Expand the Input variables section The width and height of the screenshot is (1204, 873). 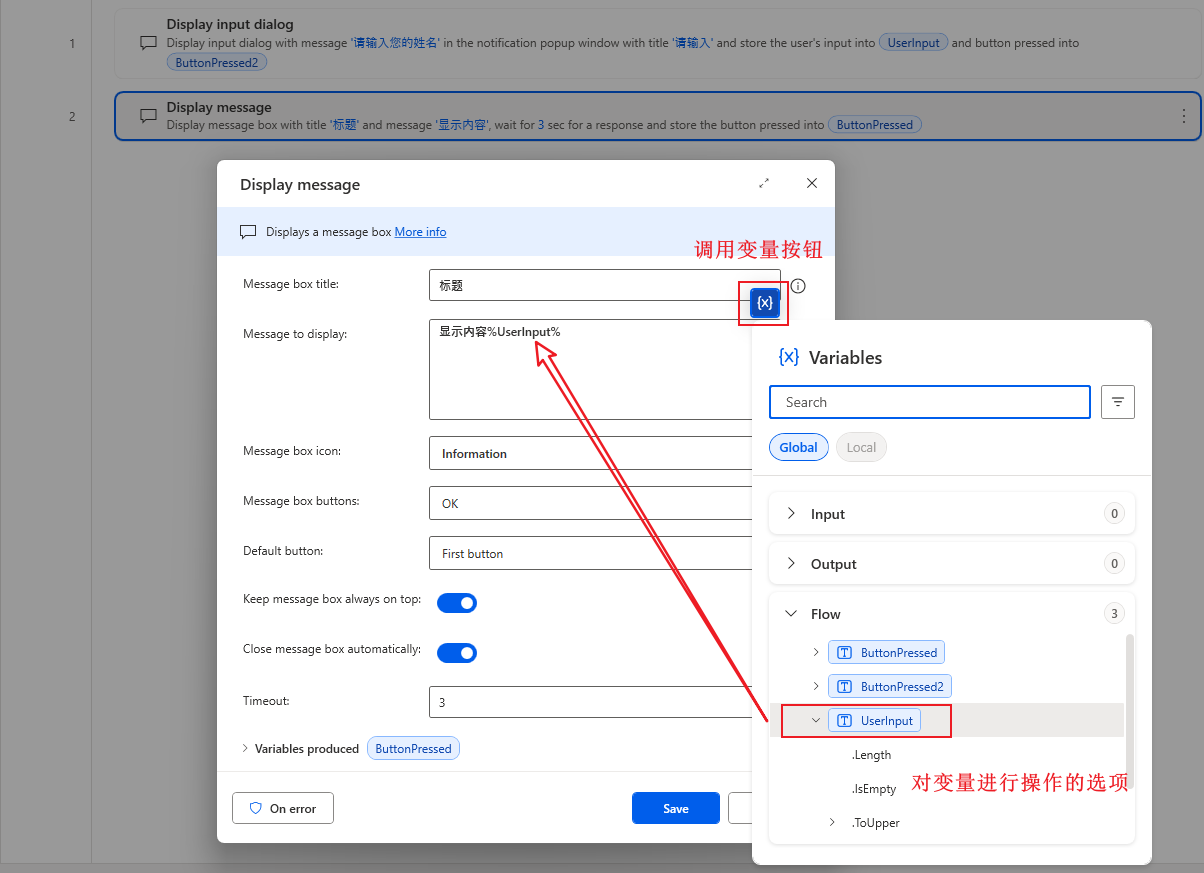click(791, 513)
